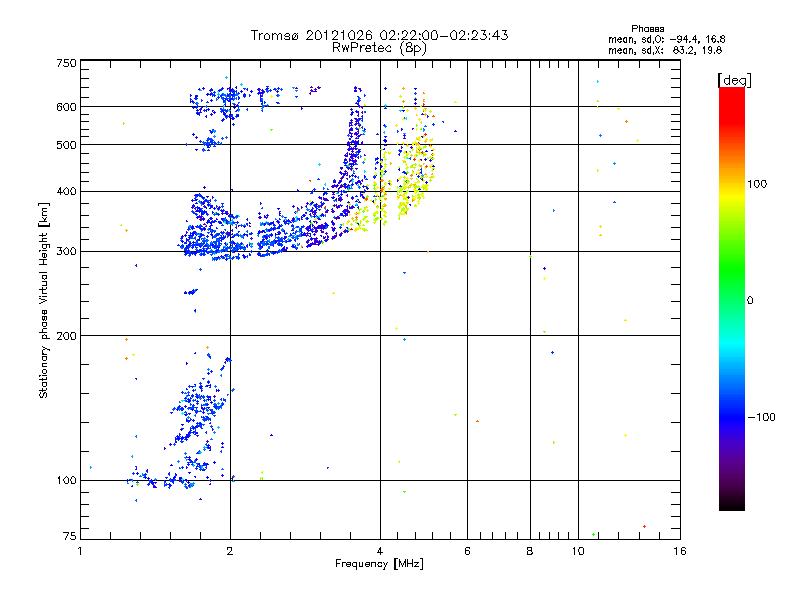Click the 'mean, sd,O: -94.4, 16.8' line
Image resolution: width=800 pixels, height=600 pixels.
coord(666,39)
